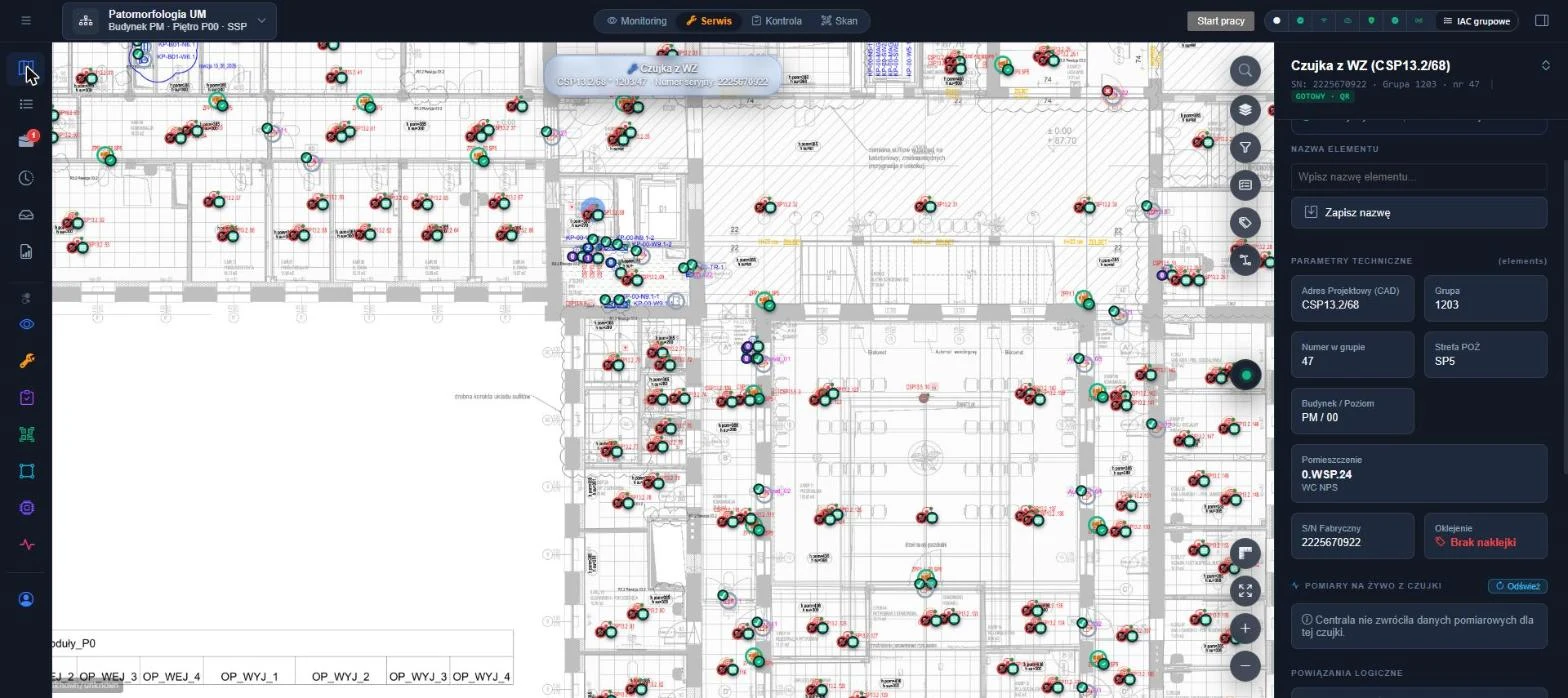Open the user profile account
Viewport: 1568px width, 698px height.
[26, 599]
